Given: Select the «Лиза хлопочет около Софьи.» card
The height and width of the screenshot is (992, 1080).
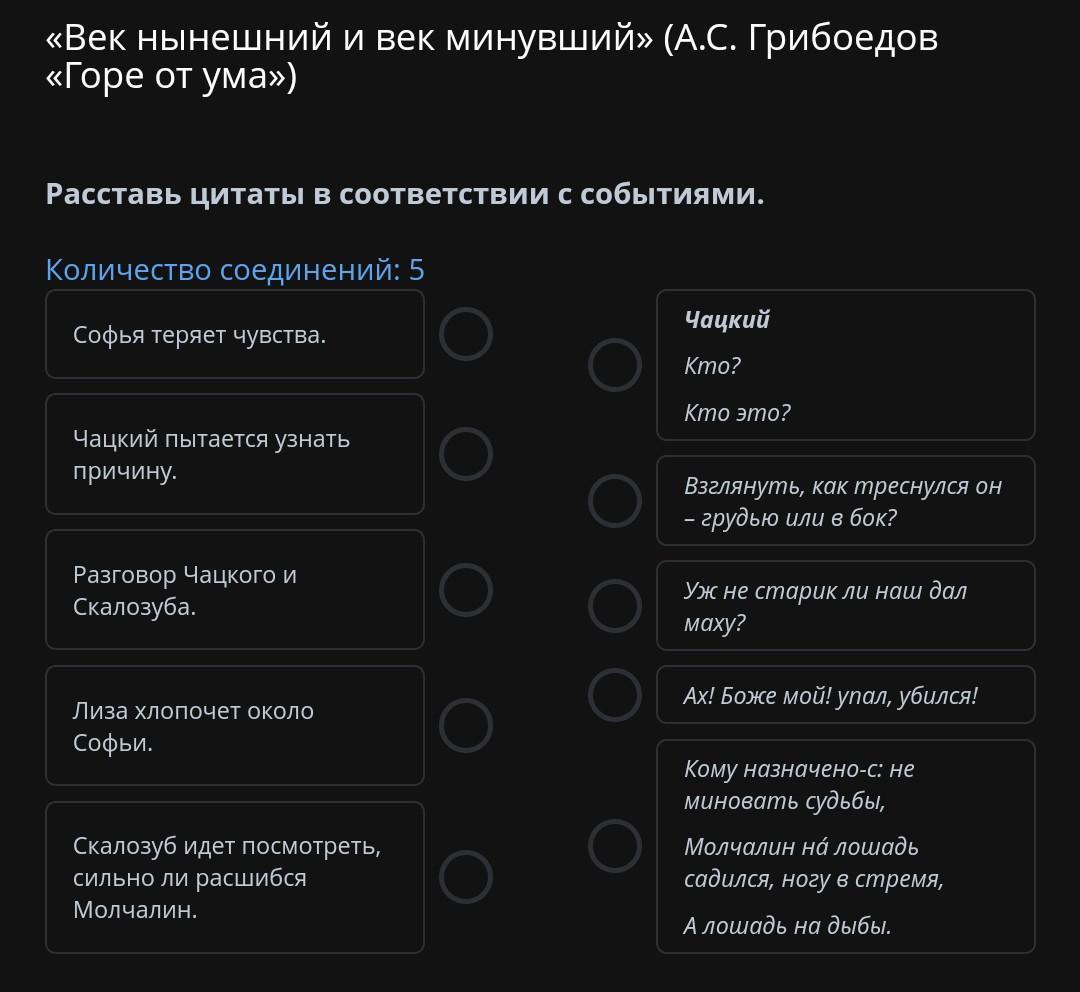Looking at the screenshot, I should pos(235,726).
